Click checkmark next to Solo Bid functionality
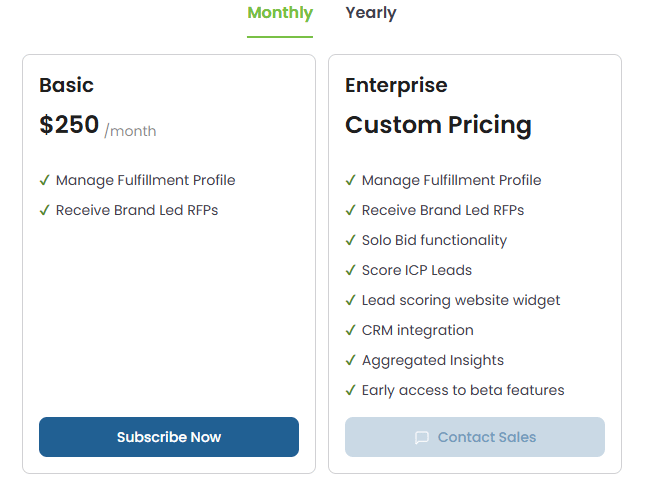The image size is (648, 486). click(351, 241)
